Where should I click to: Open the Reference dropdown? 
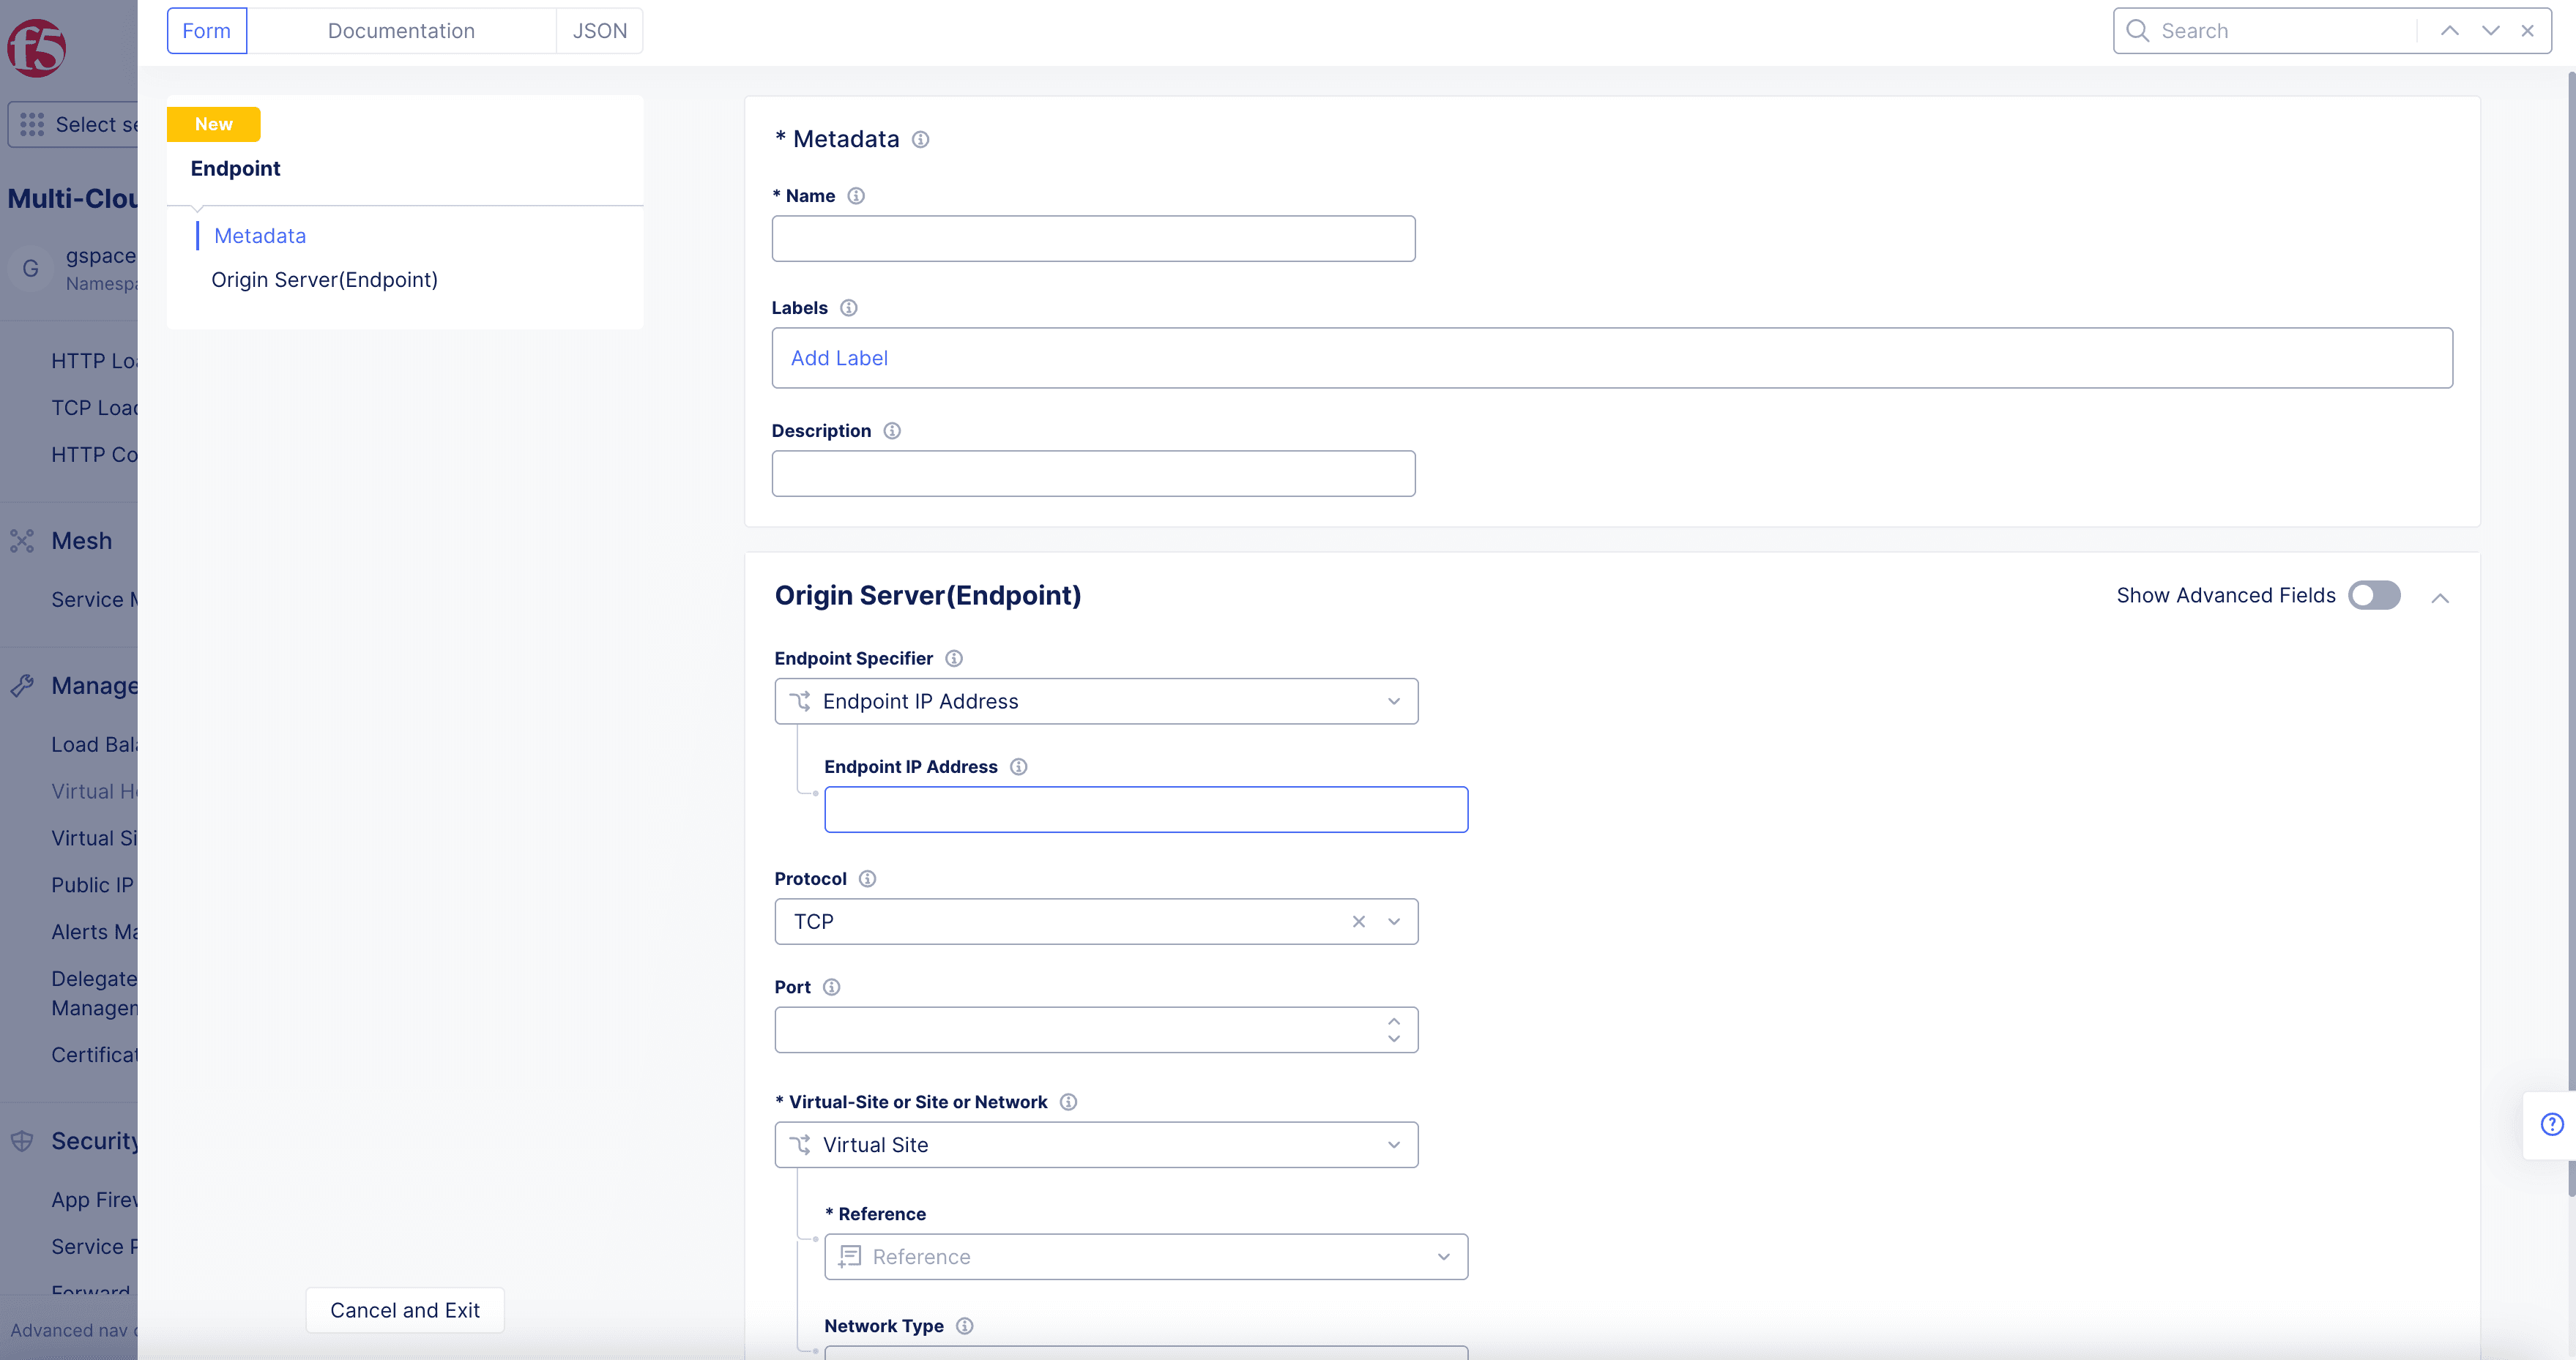[x=1146, y=1257]
